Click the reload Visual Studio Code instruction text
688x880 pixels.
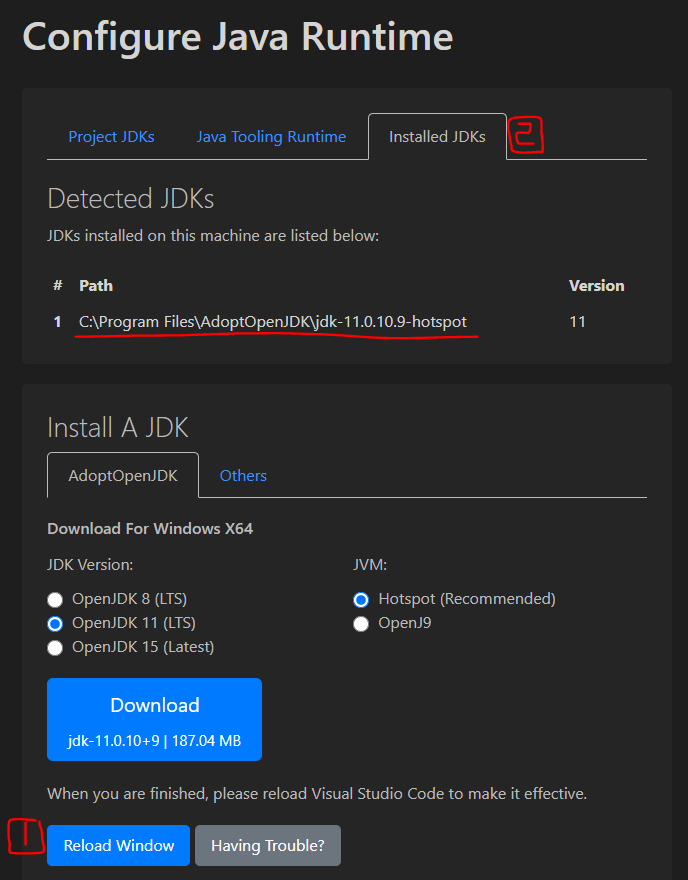point(317,794)
